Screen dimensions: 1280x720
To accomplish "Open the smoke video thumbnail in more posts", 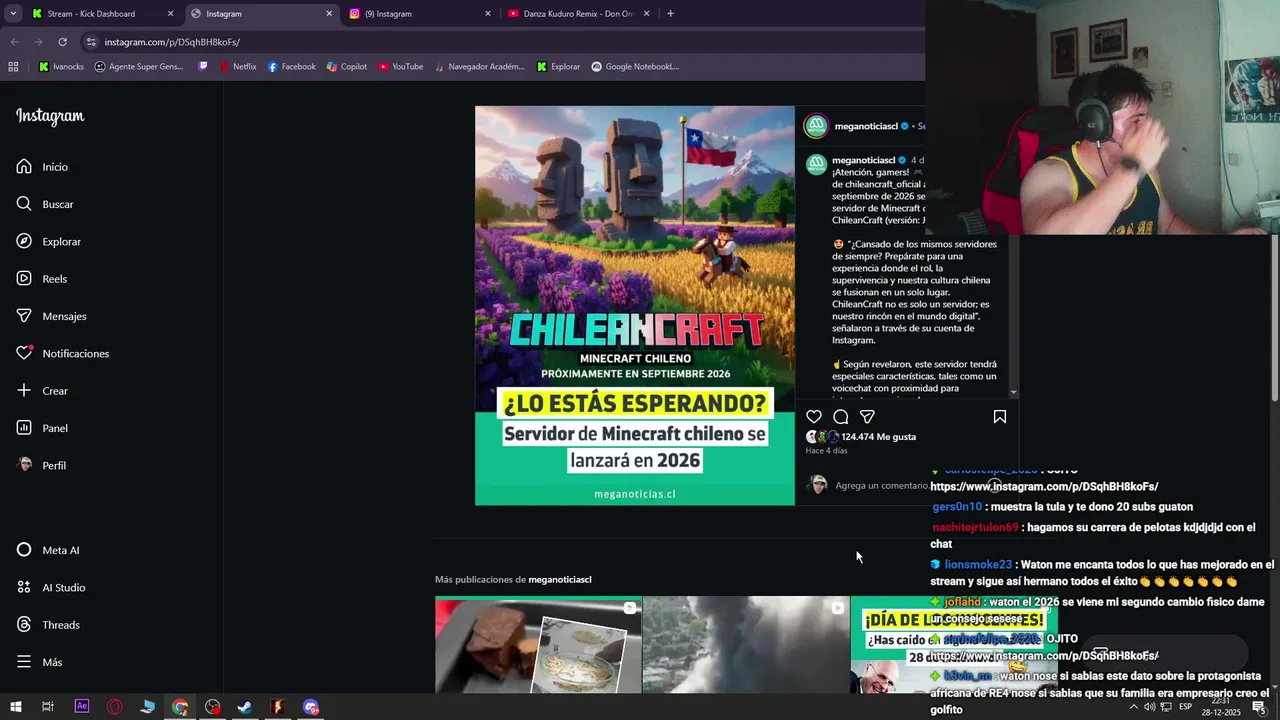I will click(x=746, y=645).
